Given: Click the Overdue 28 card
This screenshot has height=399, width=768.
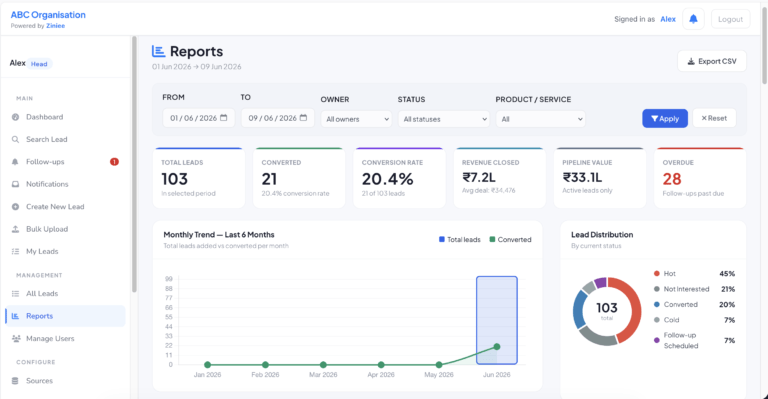Looking at the screenshot, I should tap(700, 178).
